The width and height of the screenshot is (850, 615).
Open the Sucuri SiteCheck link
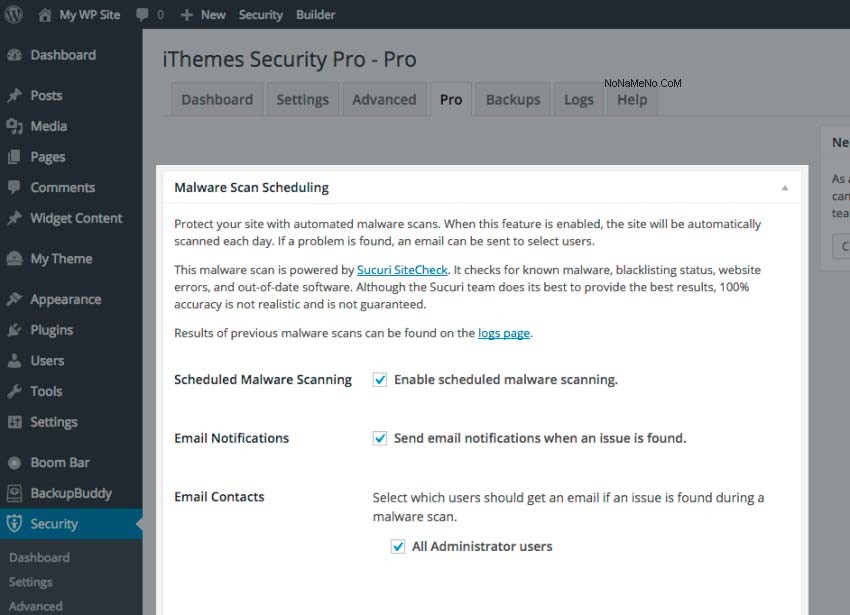pos(403,270)
